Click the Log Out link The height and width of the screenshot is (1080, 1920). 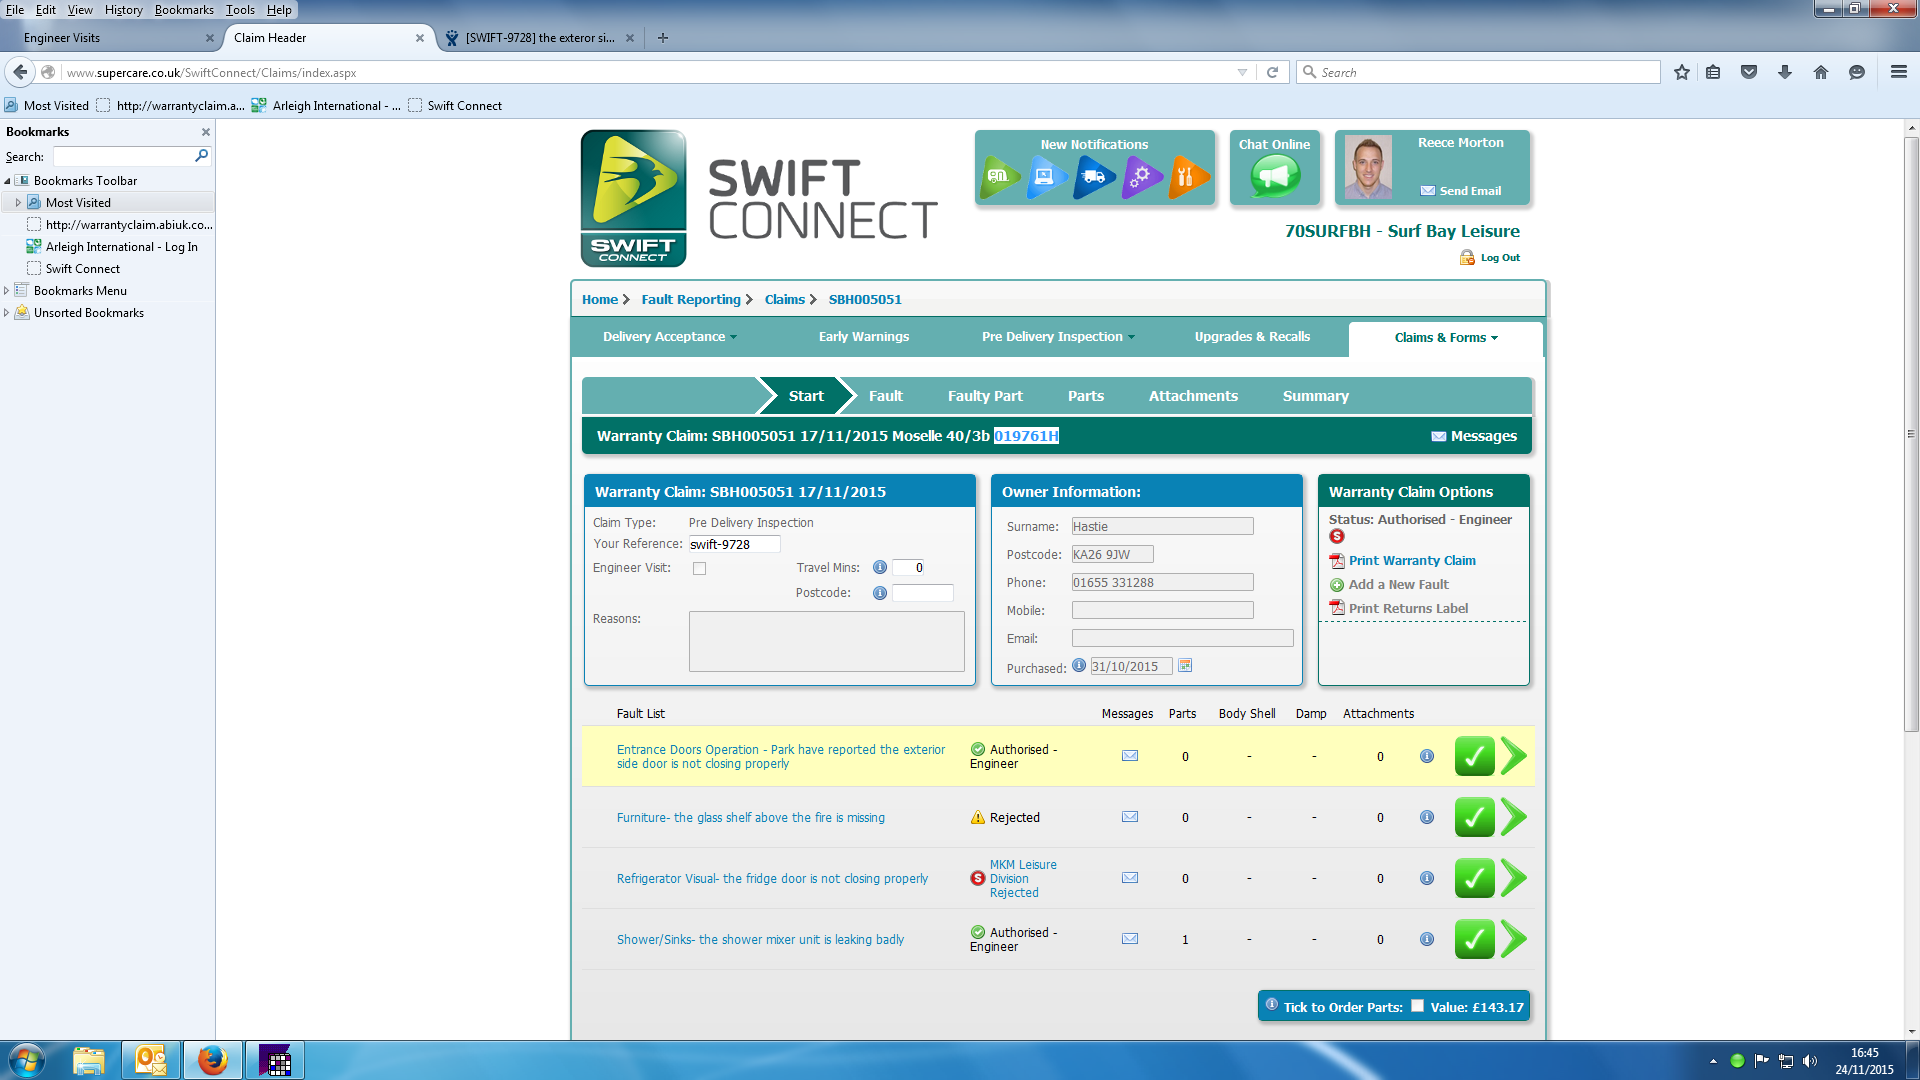[1499, 258]
